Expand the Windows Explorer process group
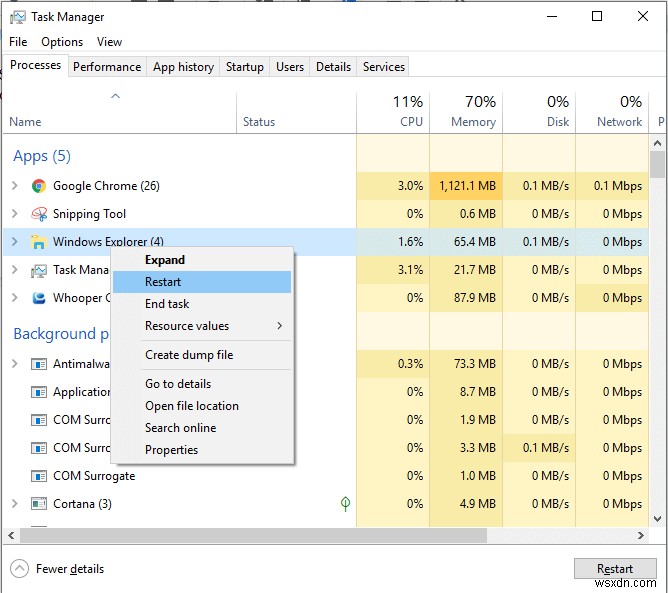This screenshot has width=668, height=593. (14, 242)
